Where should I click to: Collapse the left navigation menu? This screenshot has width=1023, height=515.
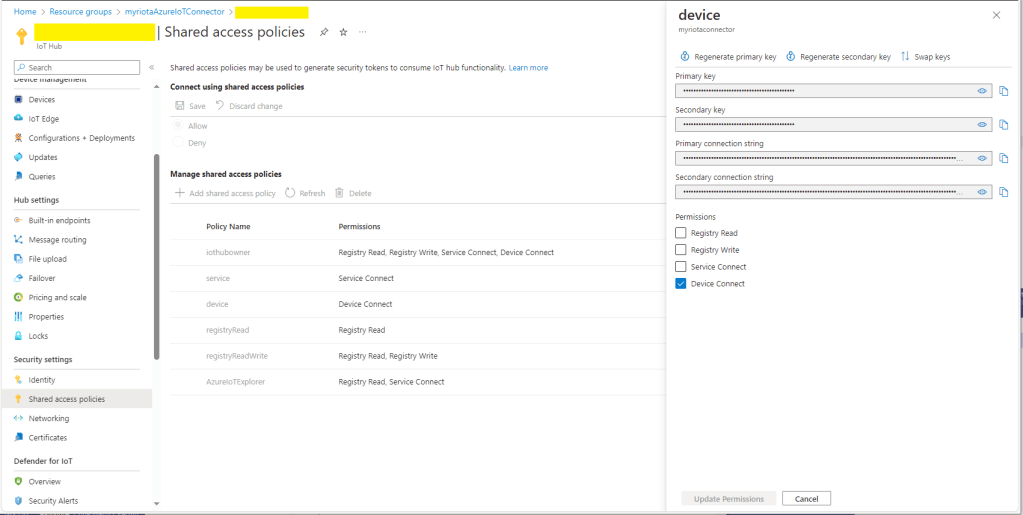tap(151, 67)
